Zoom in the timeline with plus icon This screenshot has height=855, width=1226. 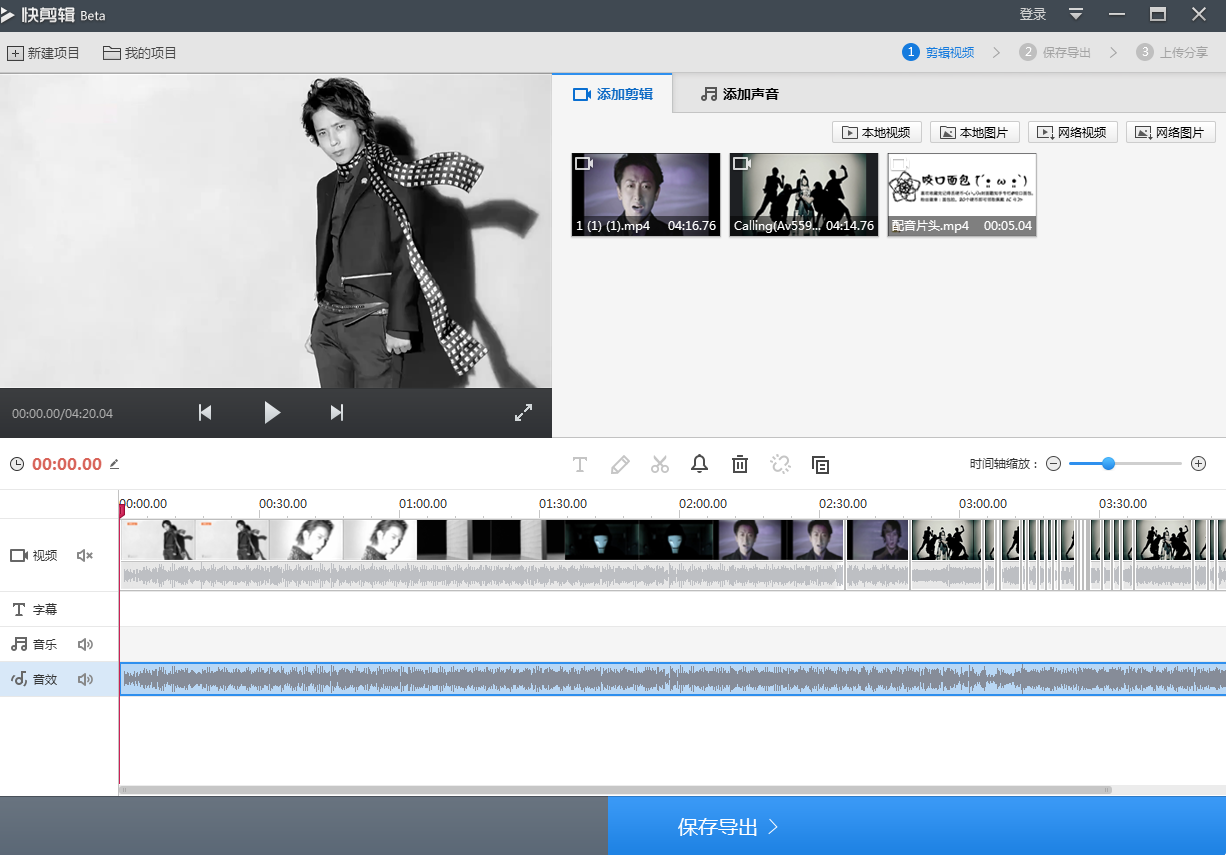pos(1199,463)
